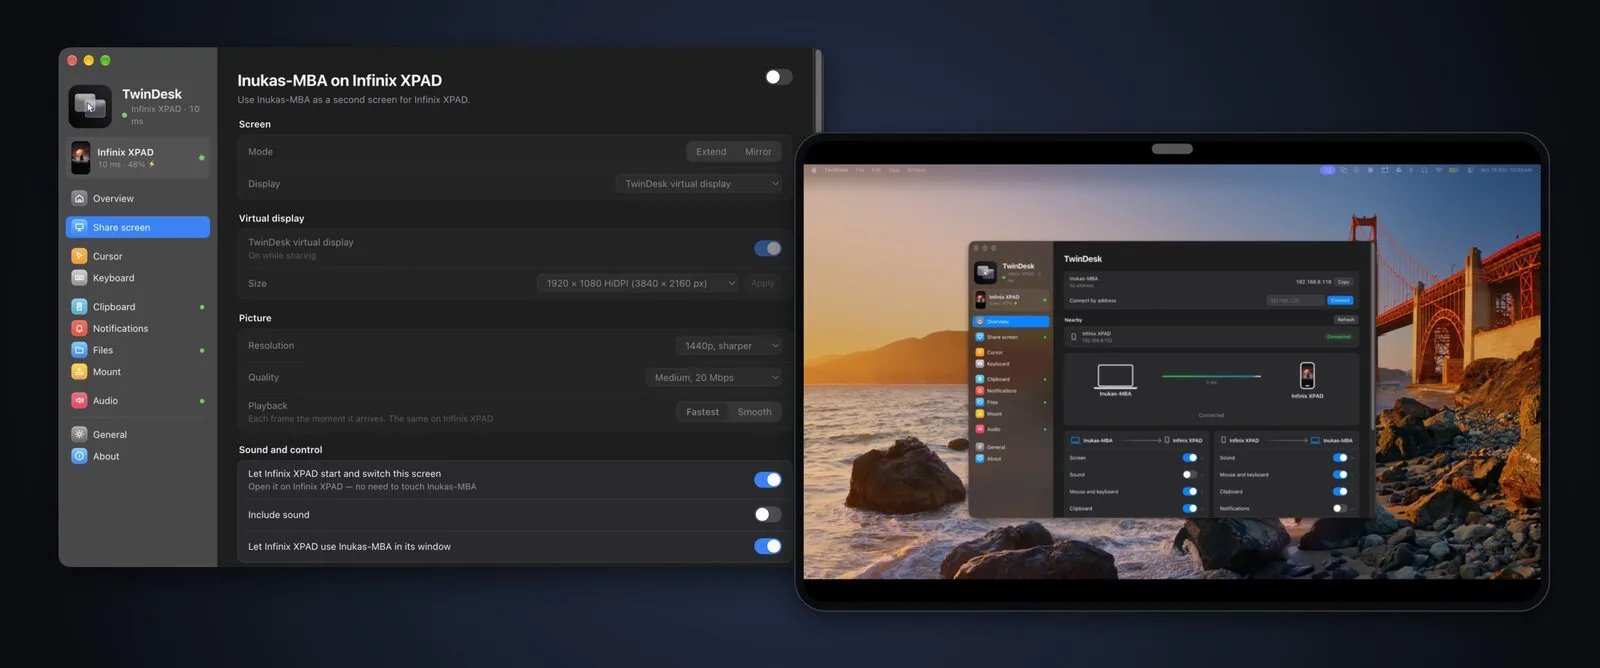
Task: Select the Infinix XPAD device thumbnail
Action: coord(81,157)
